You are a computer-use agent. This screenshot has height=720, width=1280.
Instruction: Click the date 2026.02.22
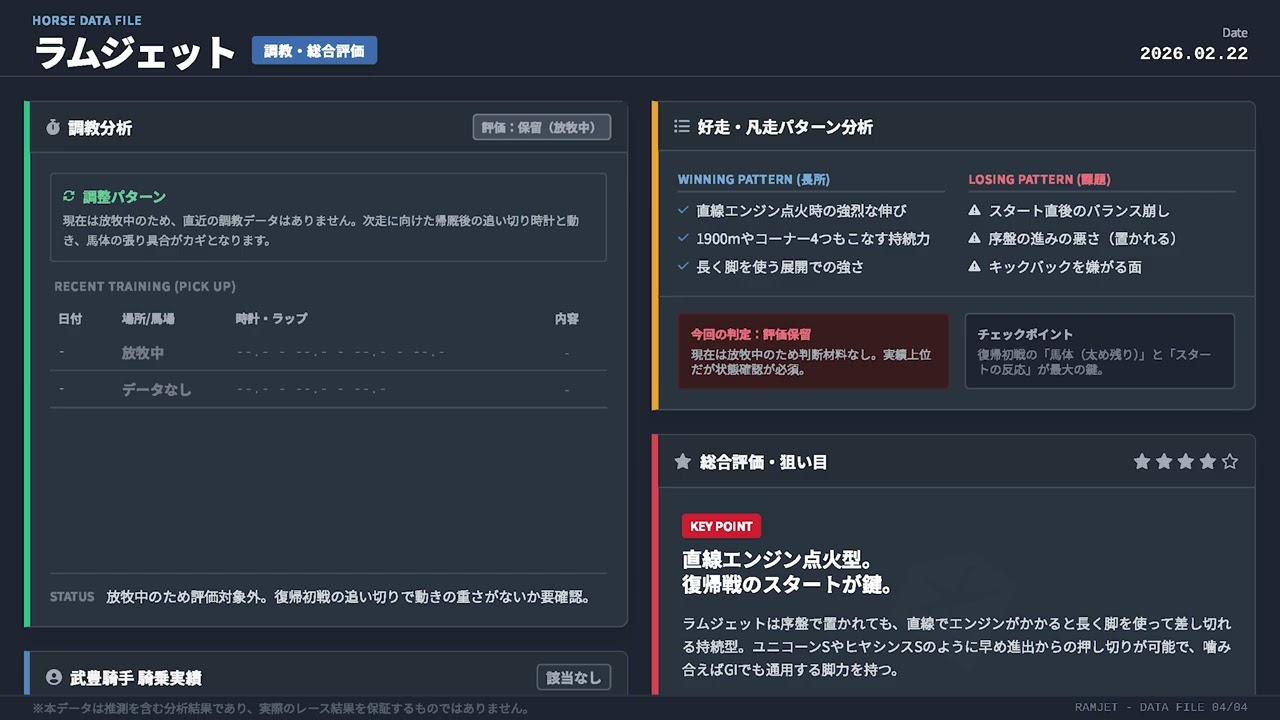[1194, 54]
